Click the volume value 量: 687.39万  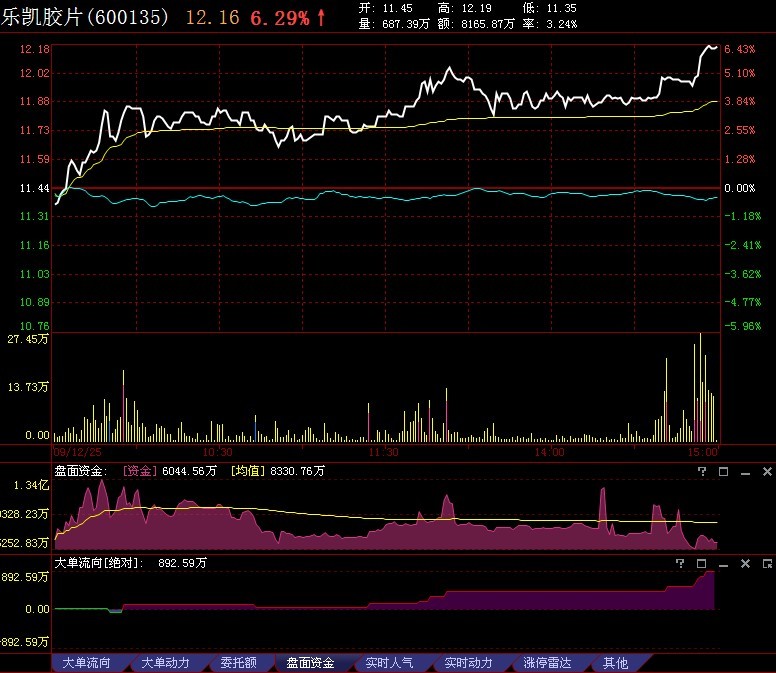click(x=394, y=24)
